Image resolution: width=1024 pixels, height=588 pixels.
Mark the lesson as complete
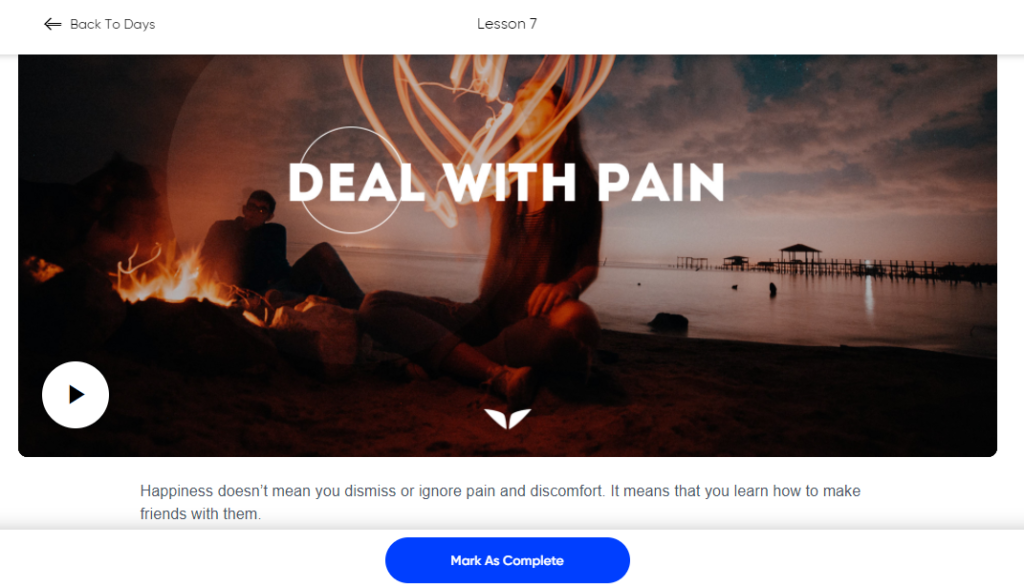click(x=507, y=560)
